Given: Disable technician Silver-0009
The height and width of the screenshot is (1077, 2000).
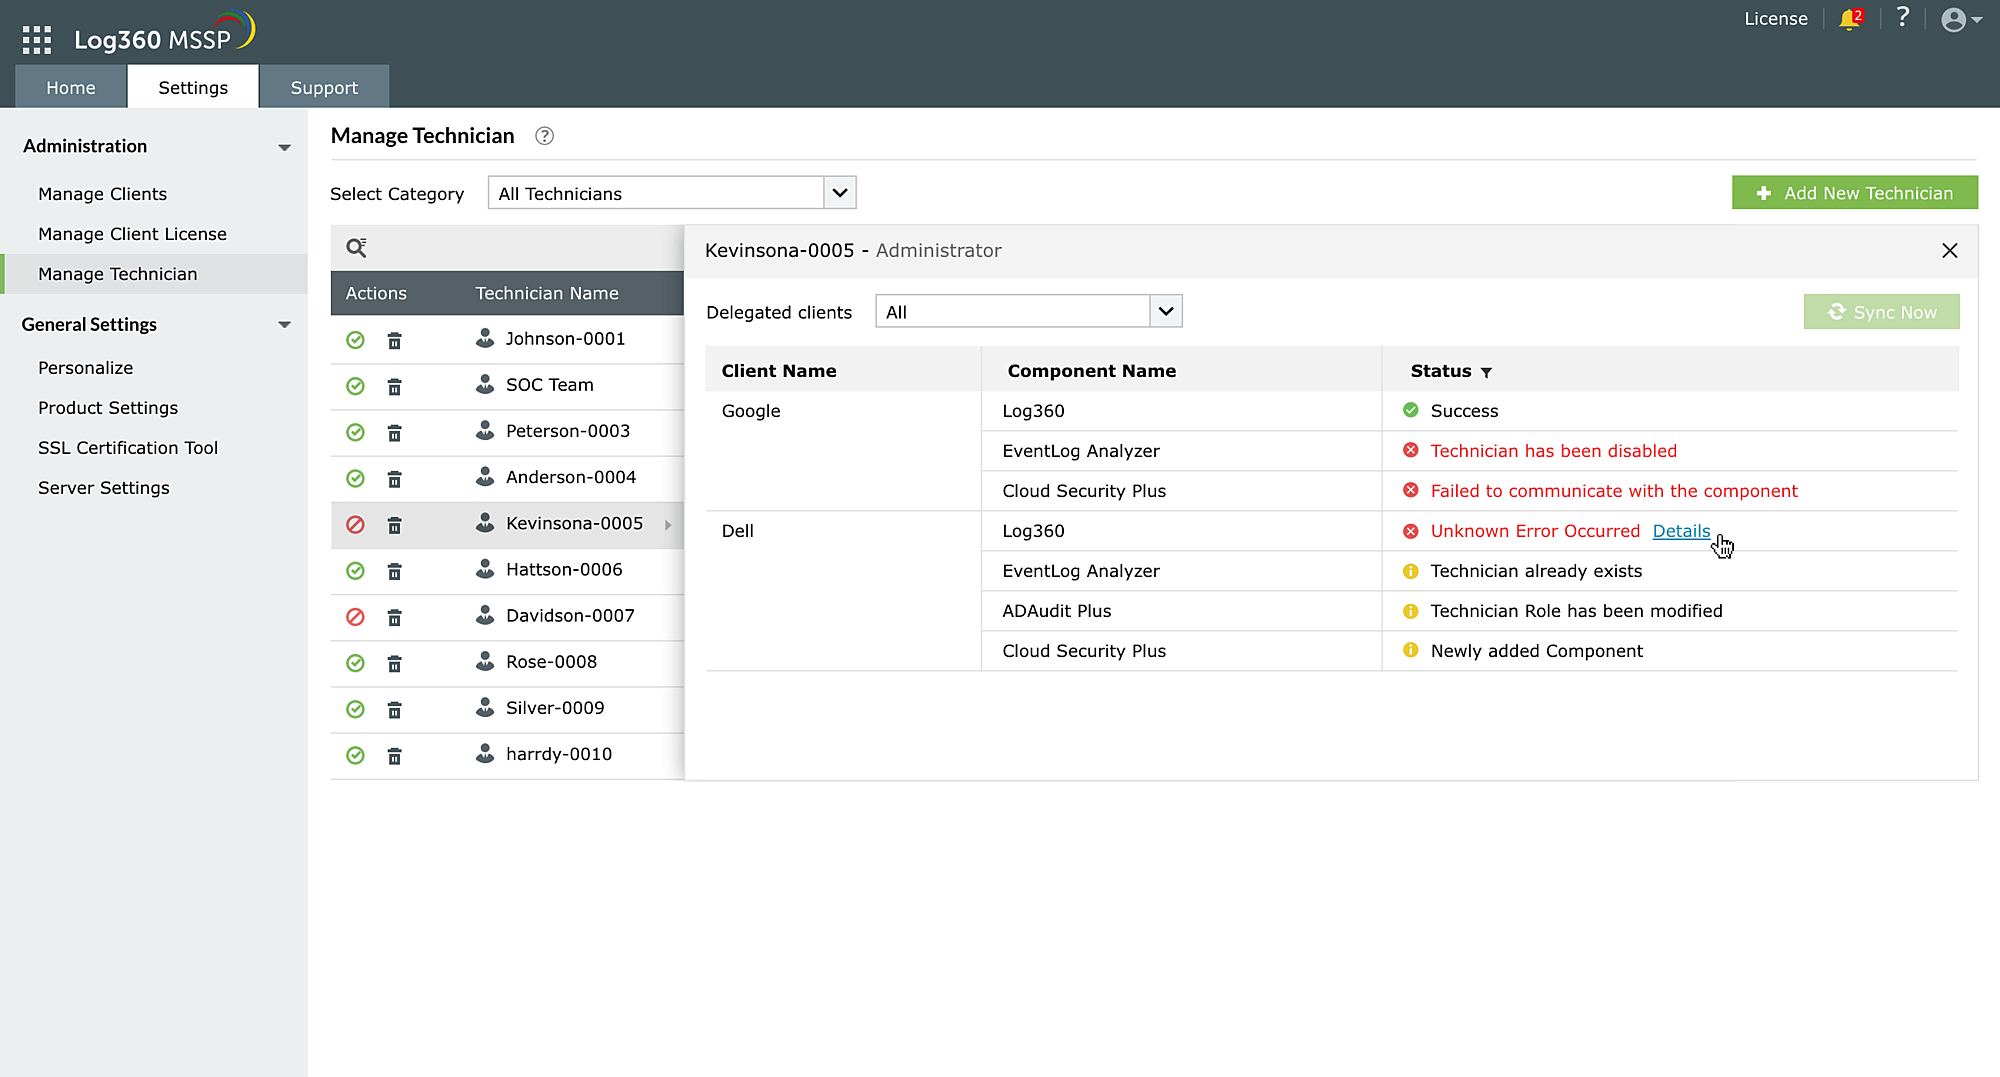Looking at the screenshot, I should pyautogui.click(x=355, y=709).
